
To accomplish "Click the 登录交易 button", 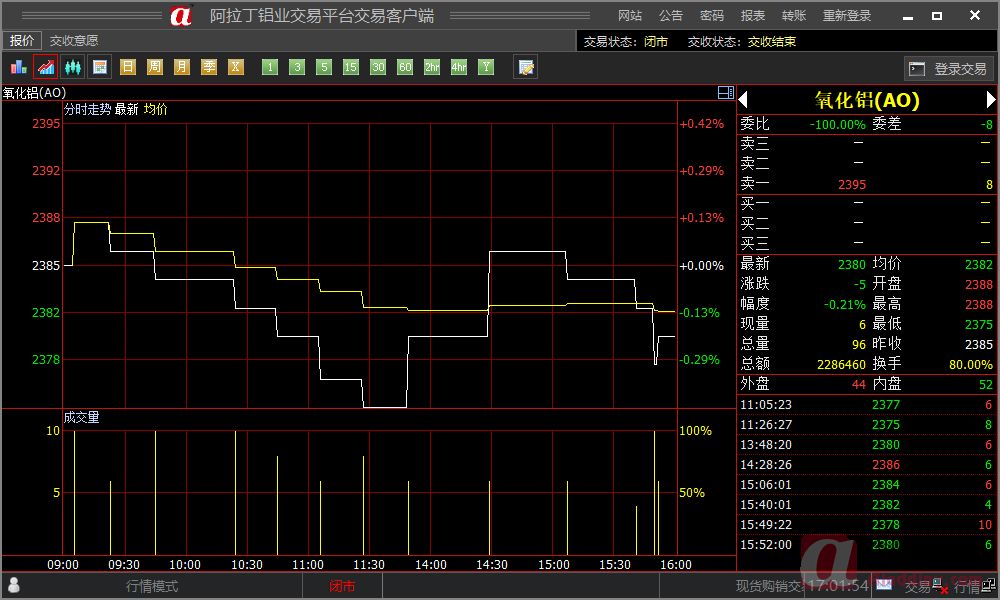I will tap(948, 68).
